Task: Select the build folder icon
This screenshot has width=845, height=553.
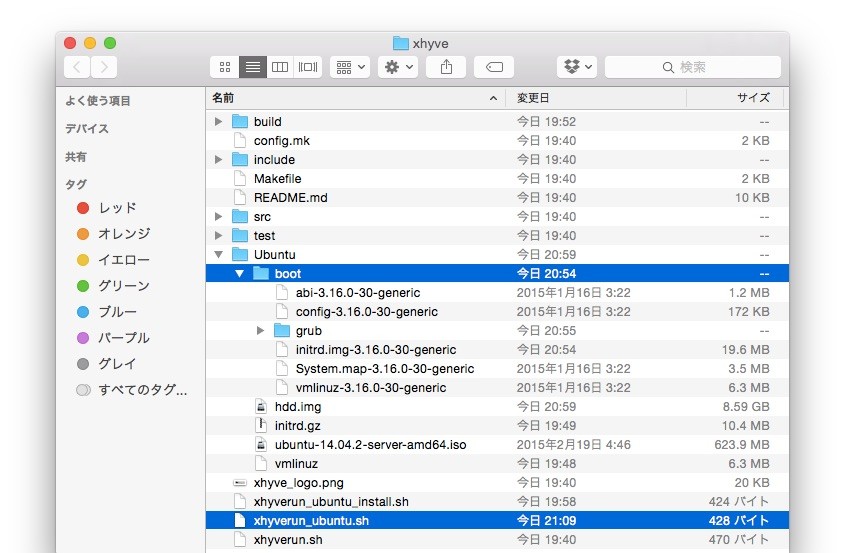Action: tap(240, 121)
